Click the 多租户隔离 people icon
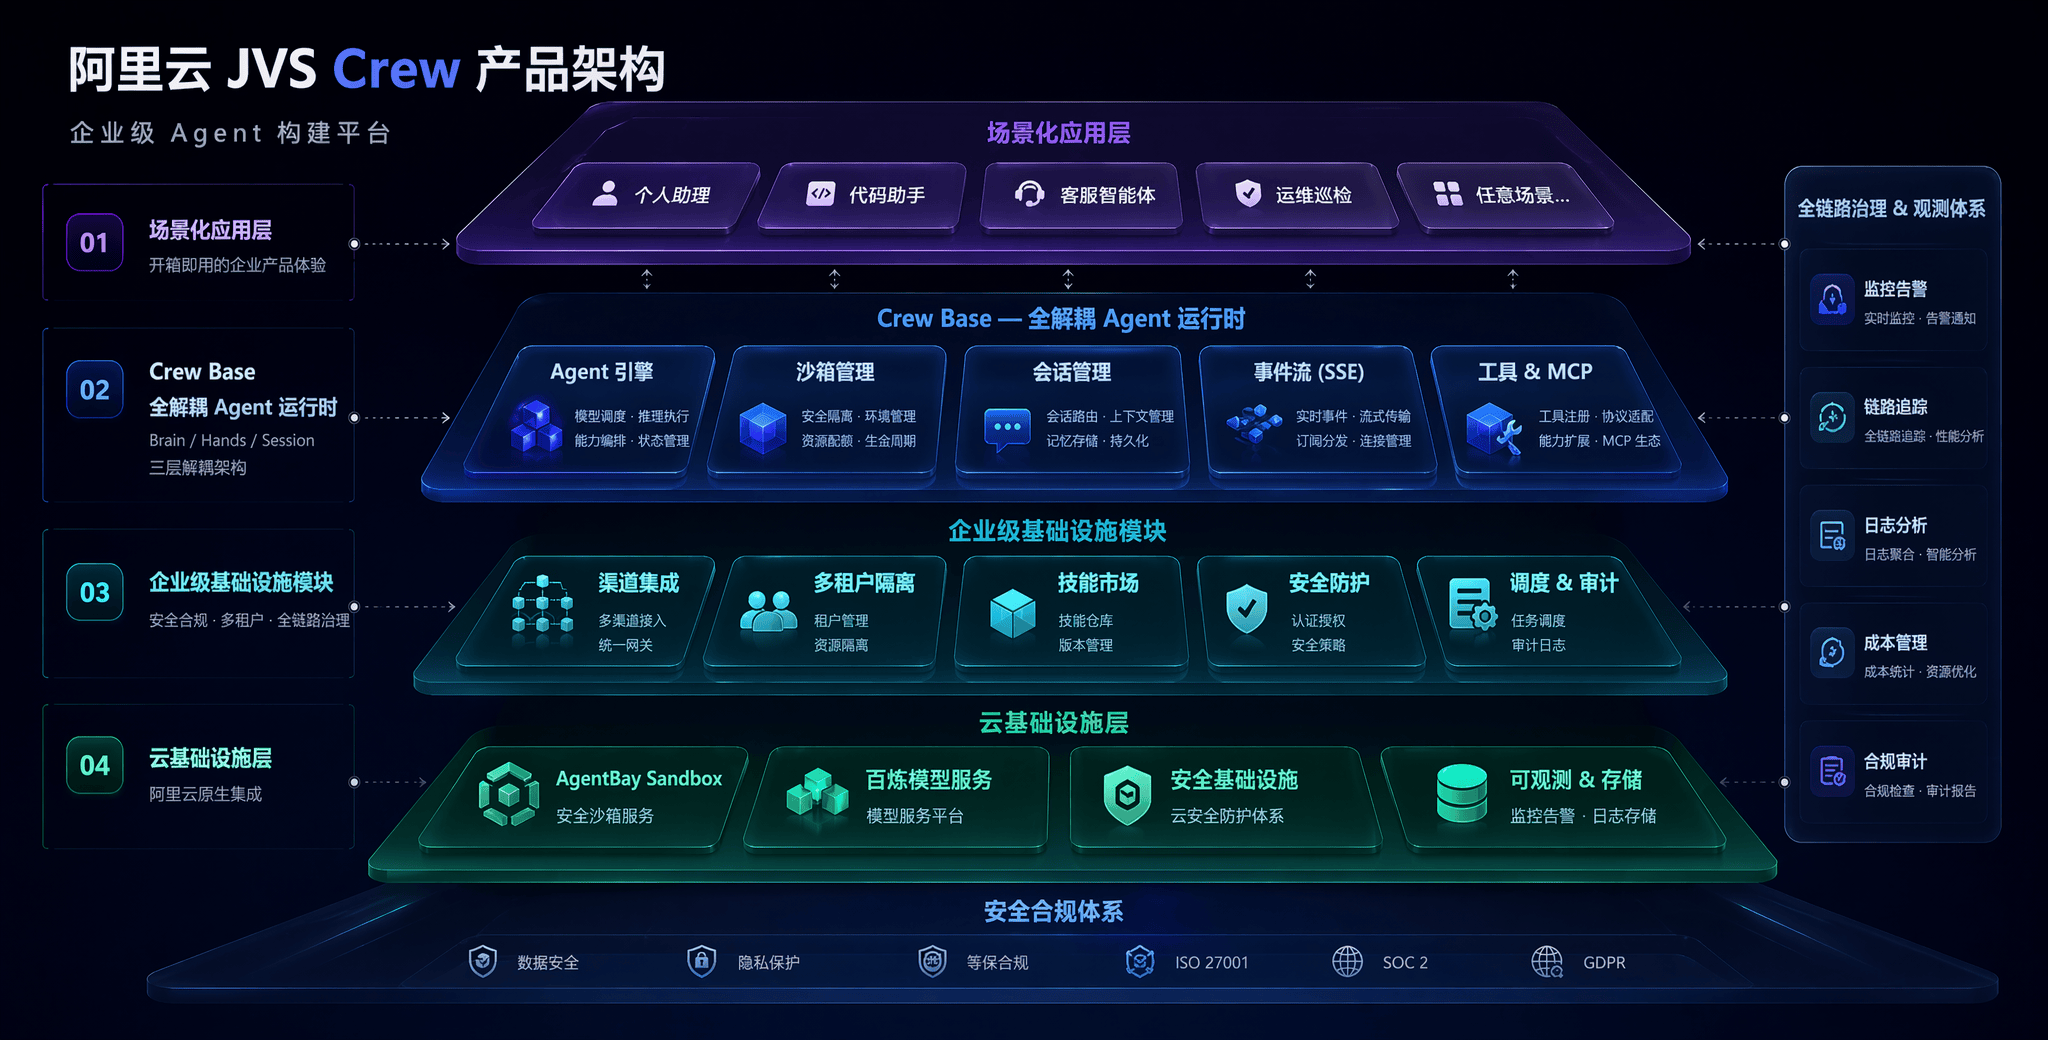This screenshot has height=1040, width=2048. point(768,611)
